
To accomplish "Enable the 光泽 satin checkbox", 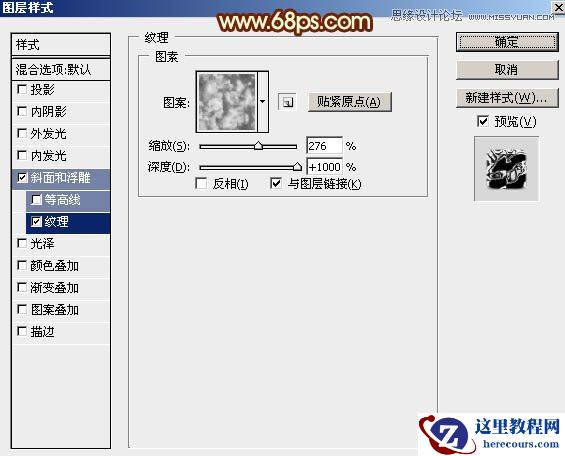I will coord(22,243).
